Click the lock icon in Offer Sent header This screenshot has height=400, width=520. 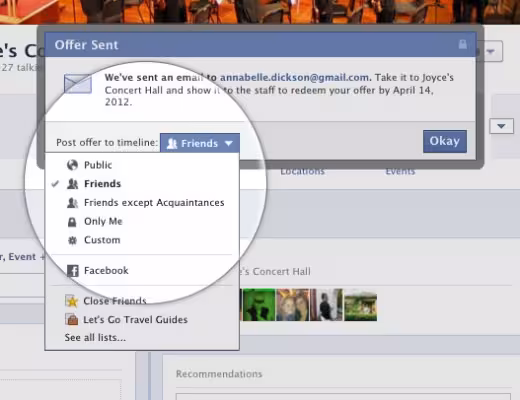(462, 44)
